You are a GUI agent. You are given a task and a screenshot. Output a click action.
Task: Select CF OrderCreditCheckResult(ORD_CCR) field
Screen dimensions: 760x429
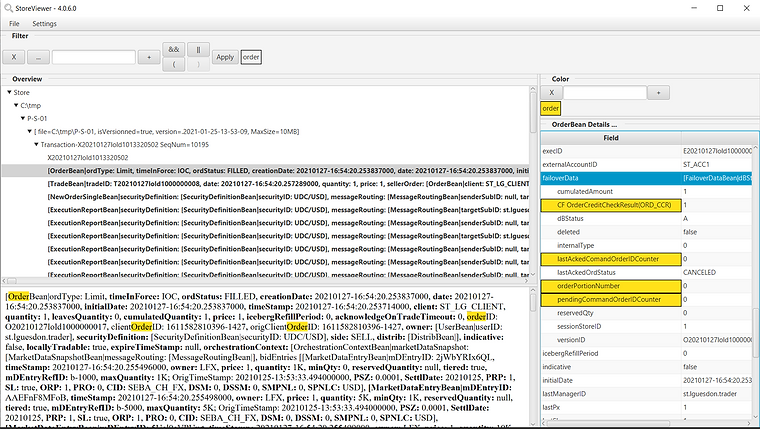pos(611,205)
